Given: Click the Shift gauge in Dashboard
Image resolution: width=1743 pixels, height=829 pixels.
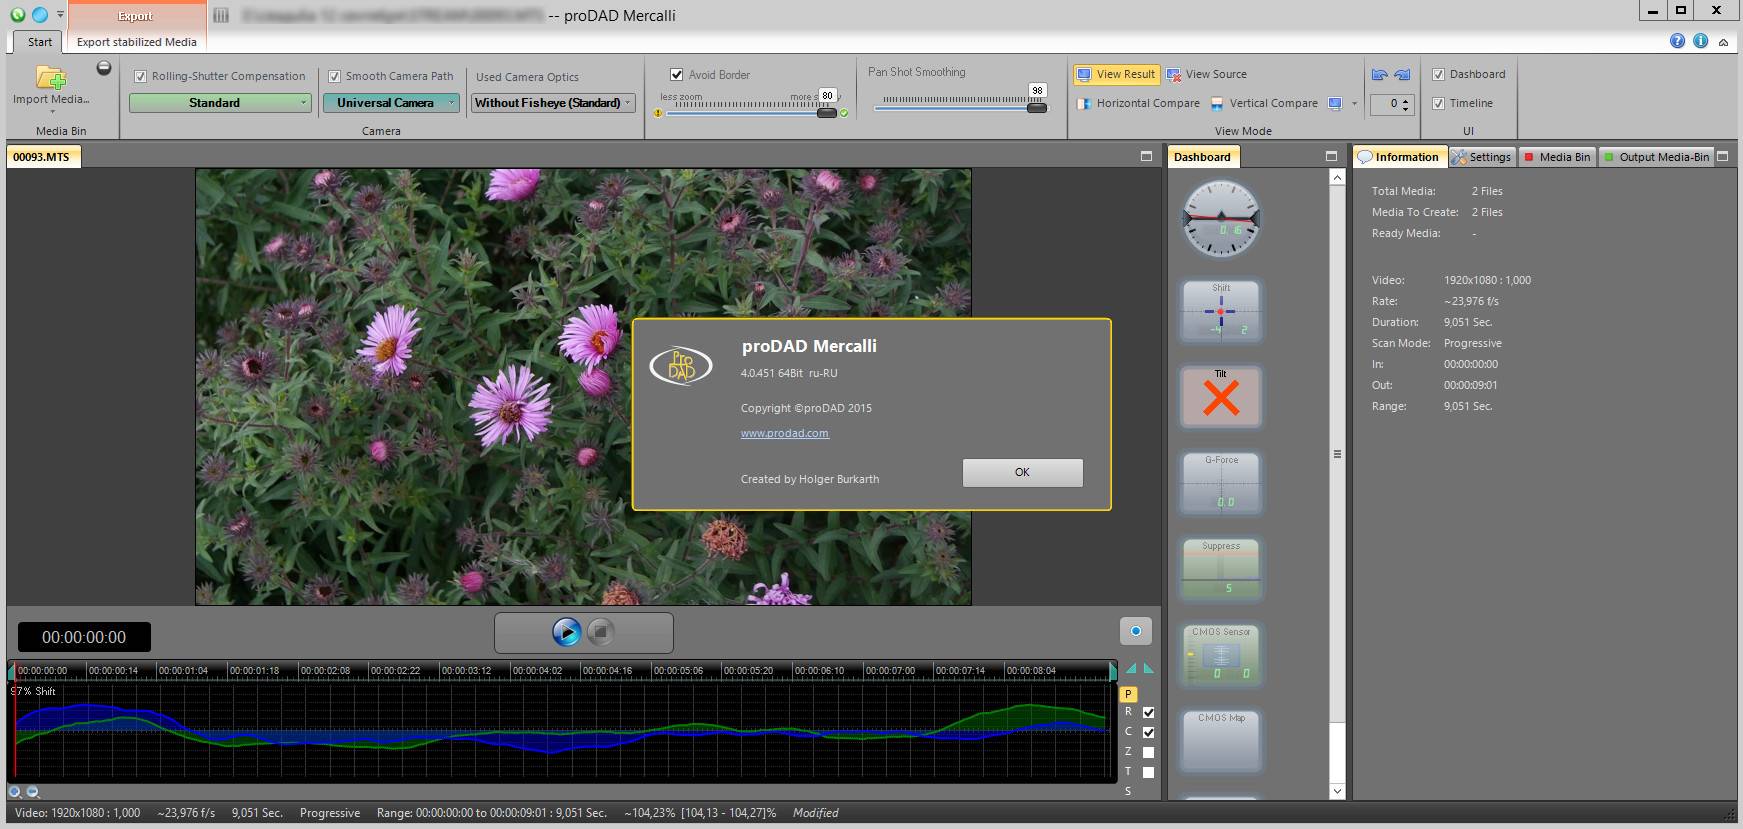Looking at the screenshot, I should (1221, 311).
